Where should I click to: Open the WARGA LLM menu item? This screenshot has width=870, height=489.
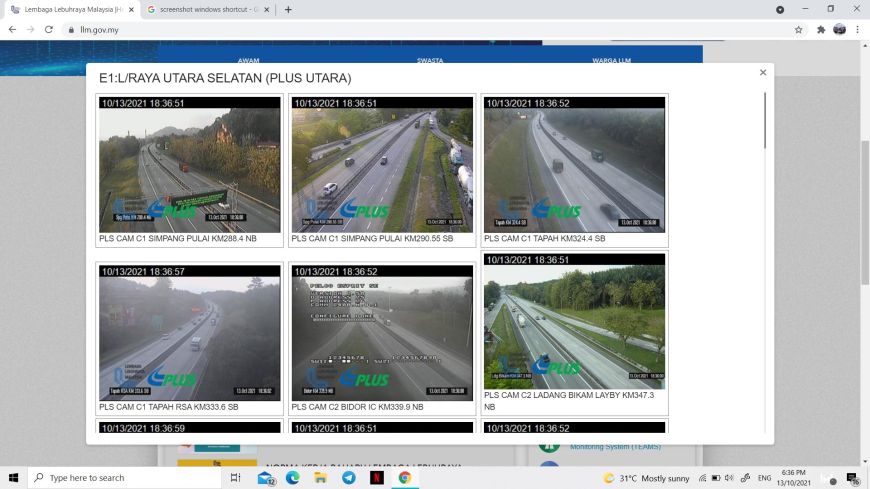pos(611,61)
